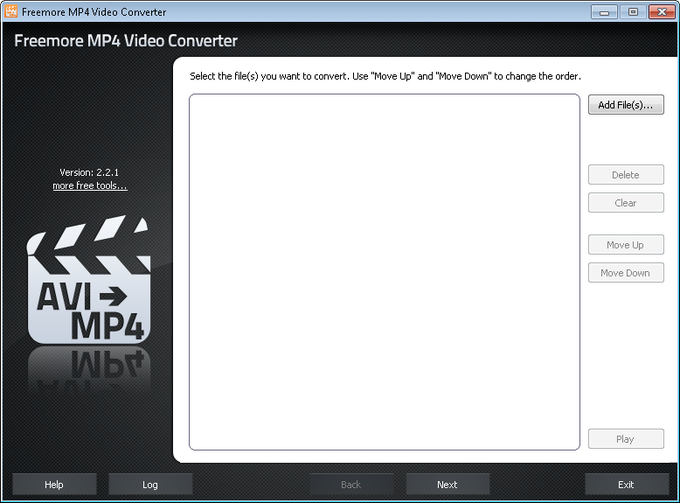Click the Back button
Viewport: 680px width, 503px height.
tap(351, 484)
